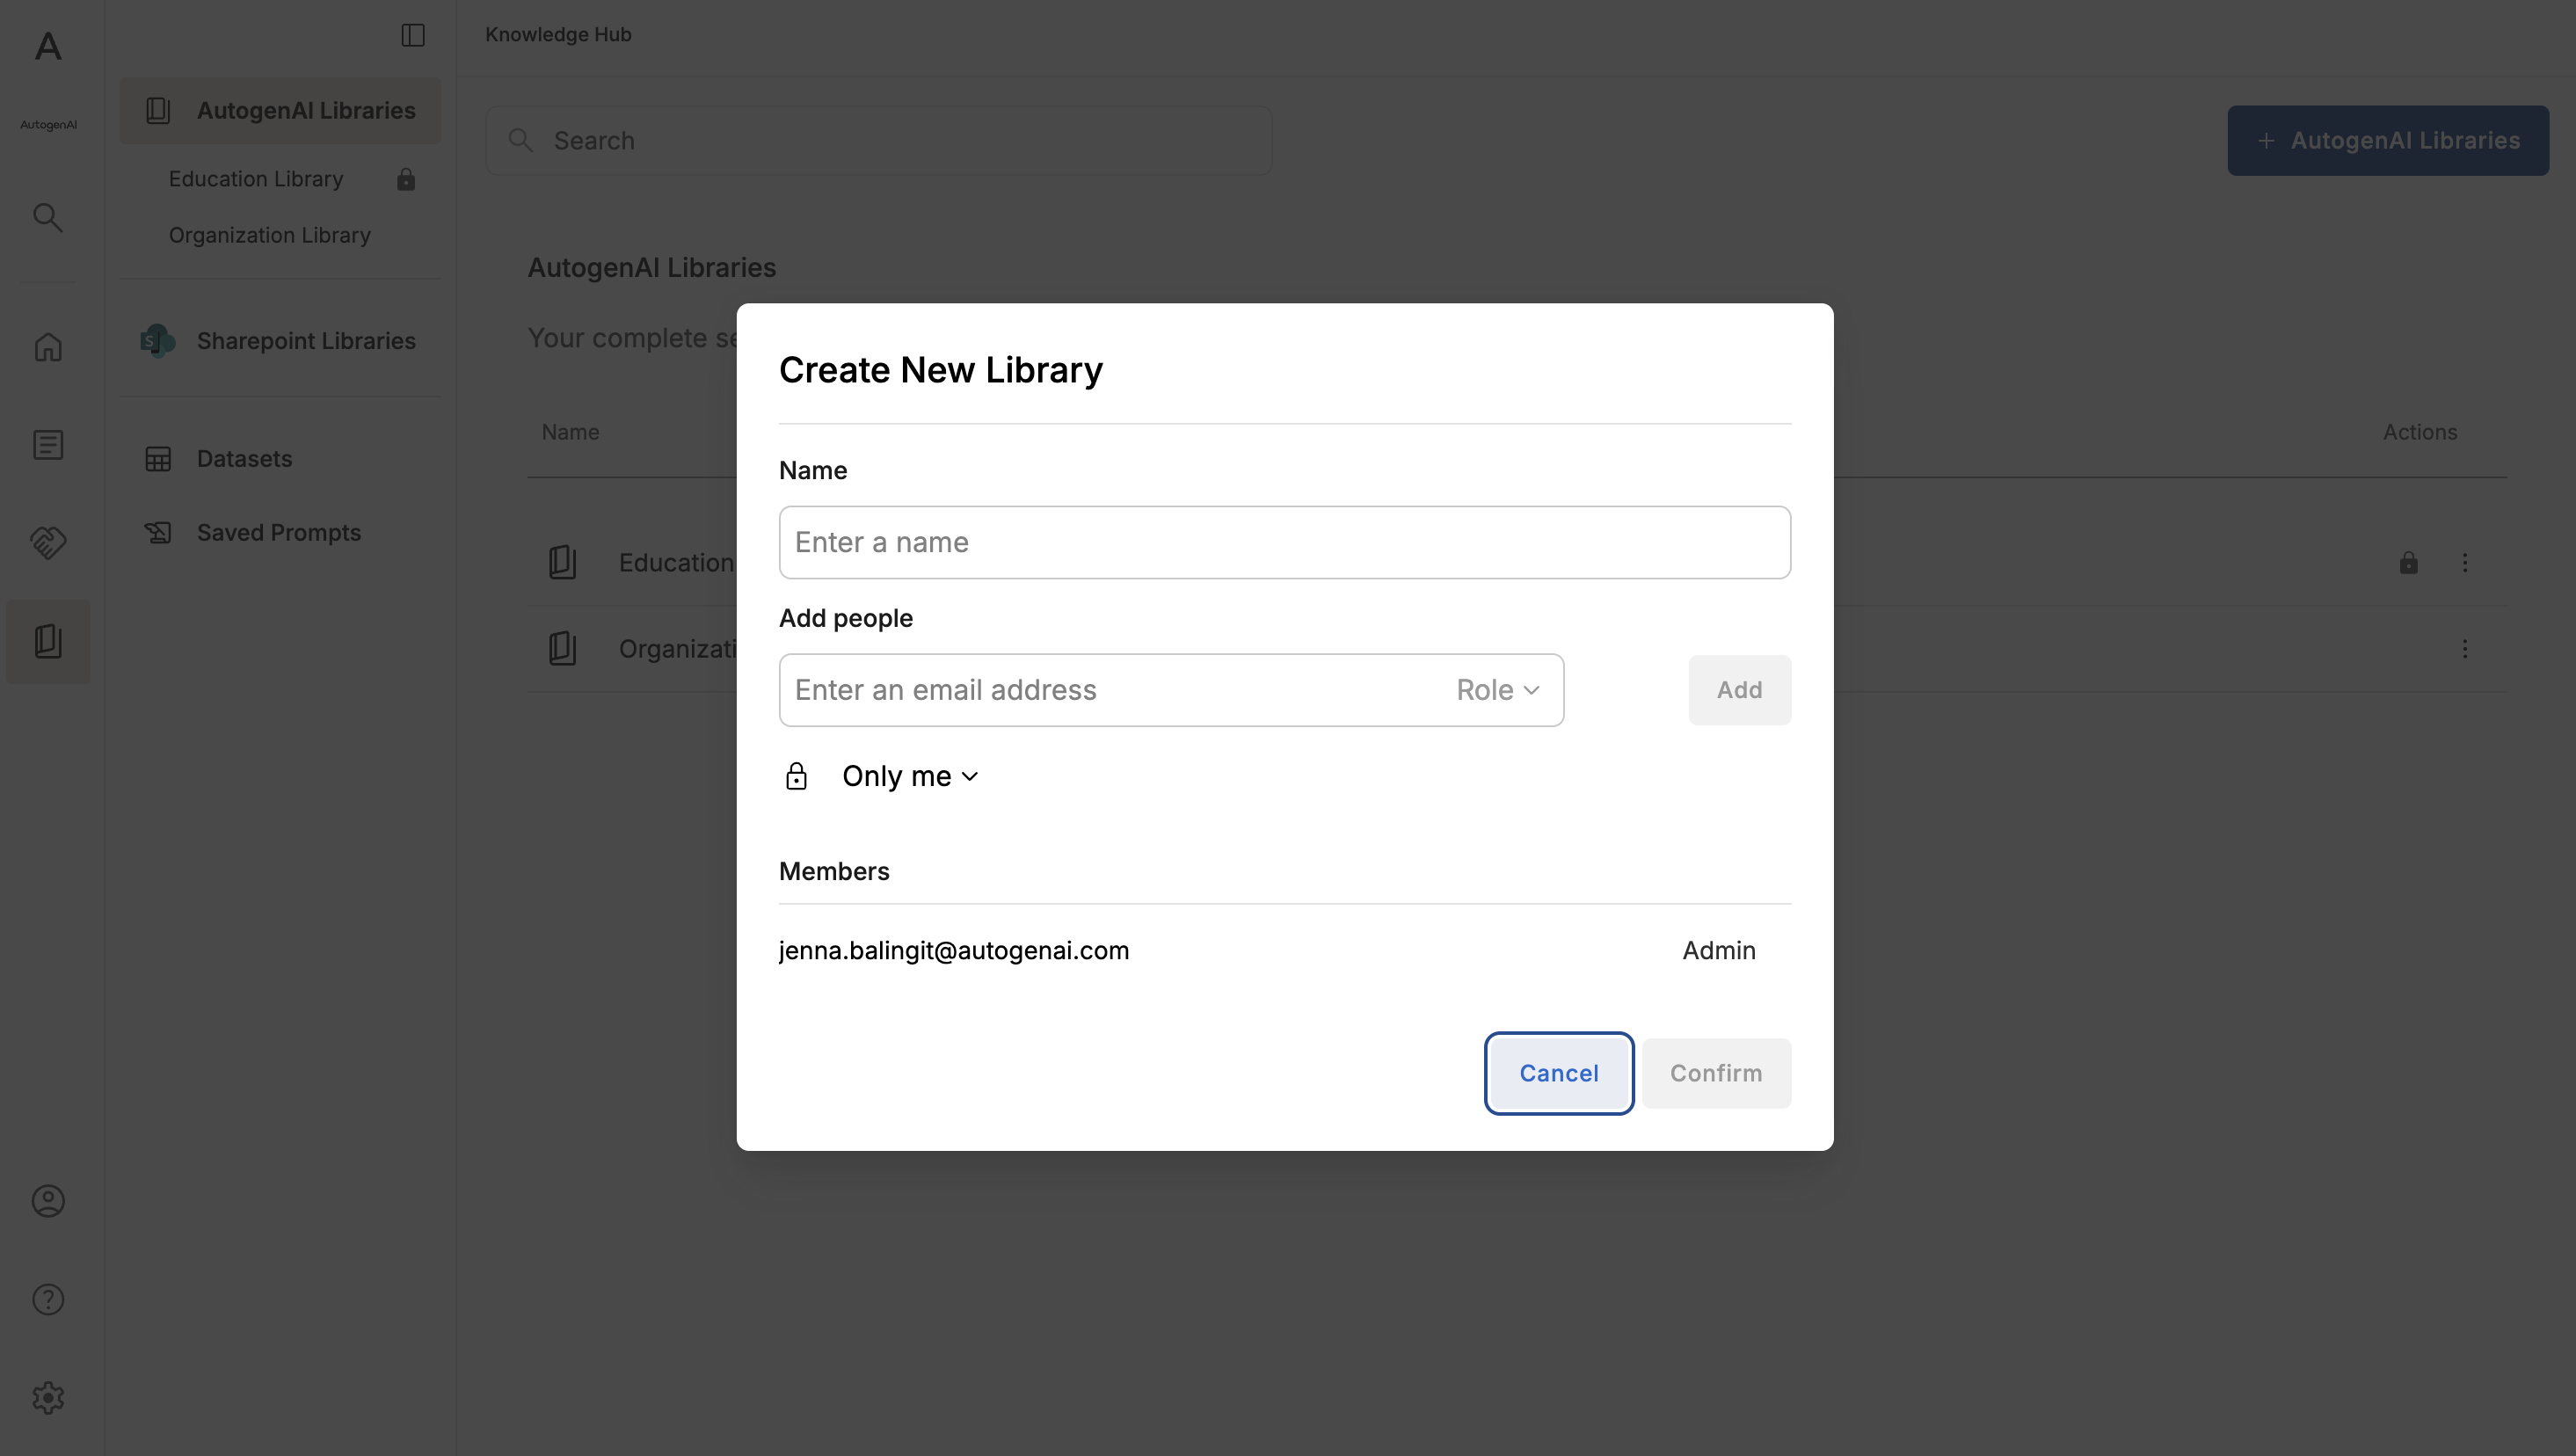The image size is (2576, 1456).
Task: Select Sharepoint Libraries in sidebar
Action: tap(280, 341)
